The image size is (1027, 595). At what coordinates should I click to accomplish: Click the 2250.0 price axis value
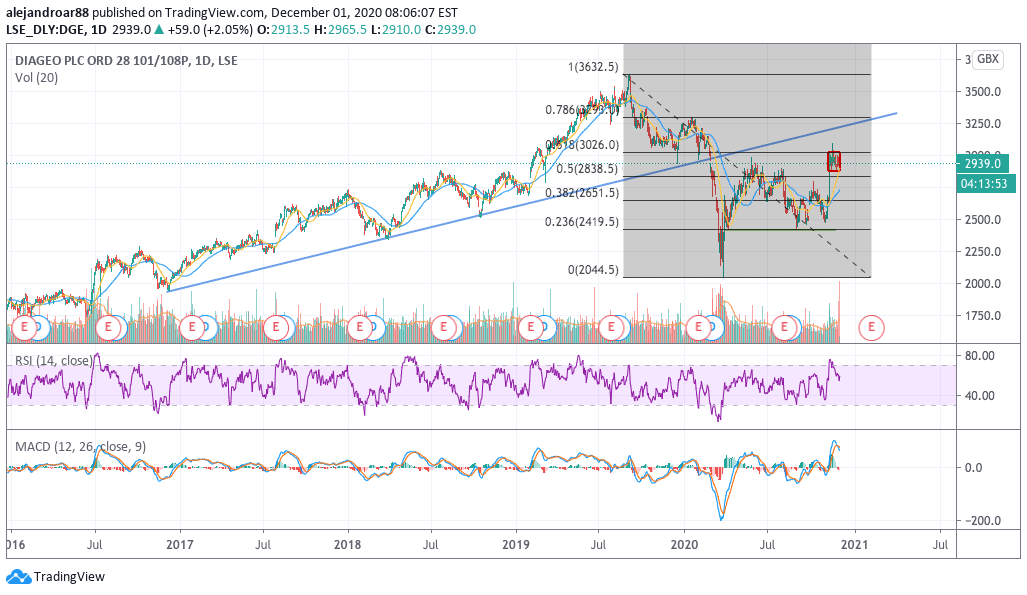coord(982,252)
